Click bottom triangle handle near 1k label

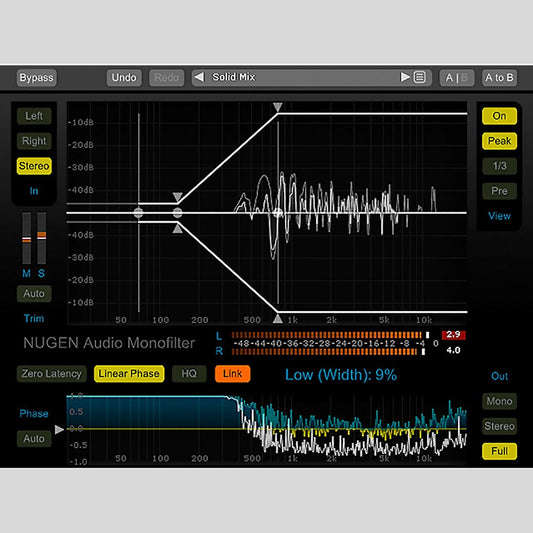(278, 319)
